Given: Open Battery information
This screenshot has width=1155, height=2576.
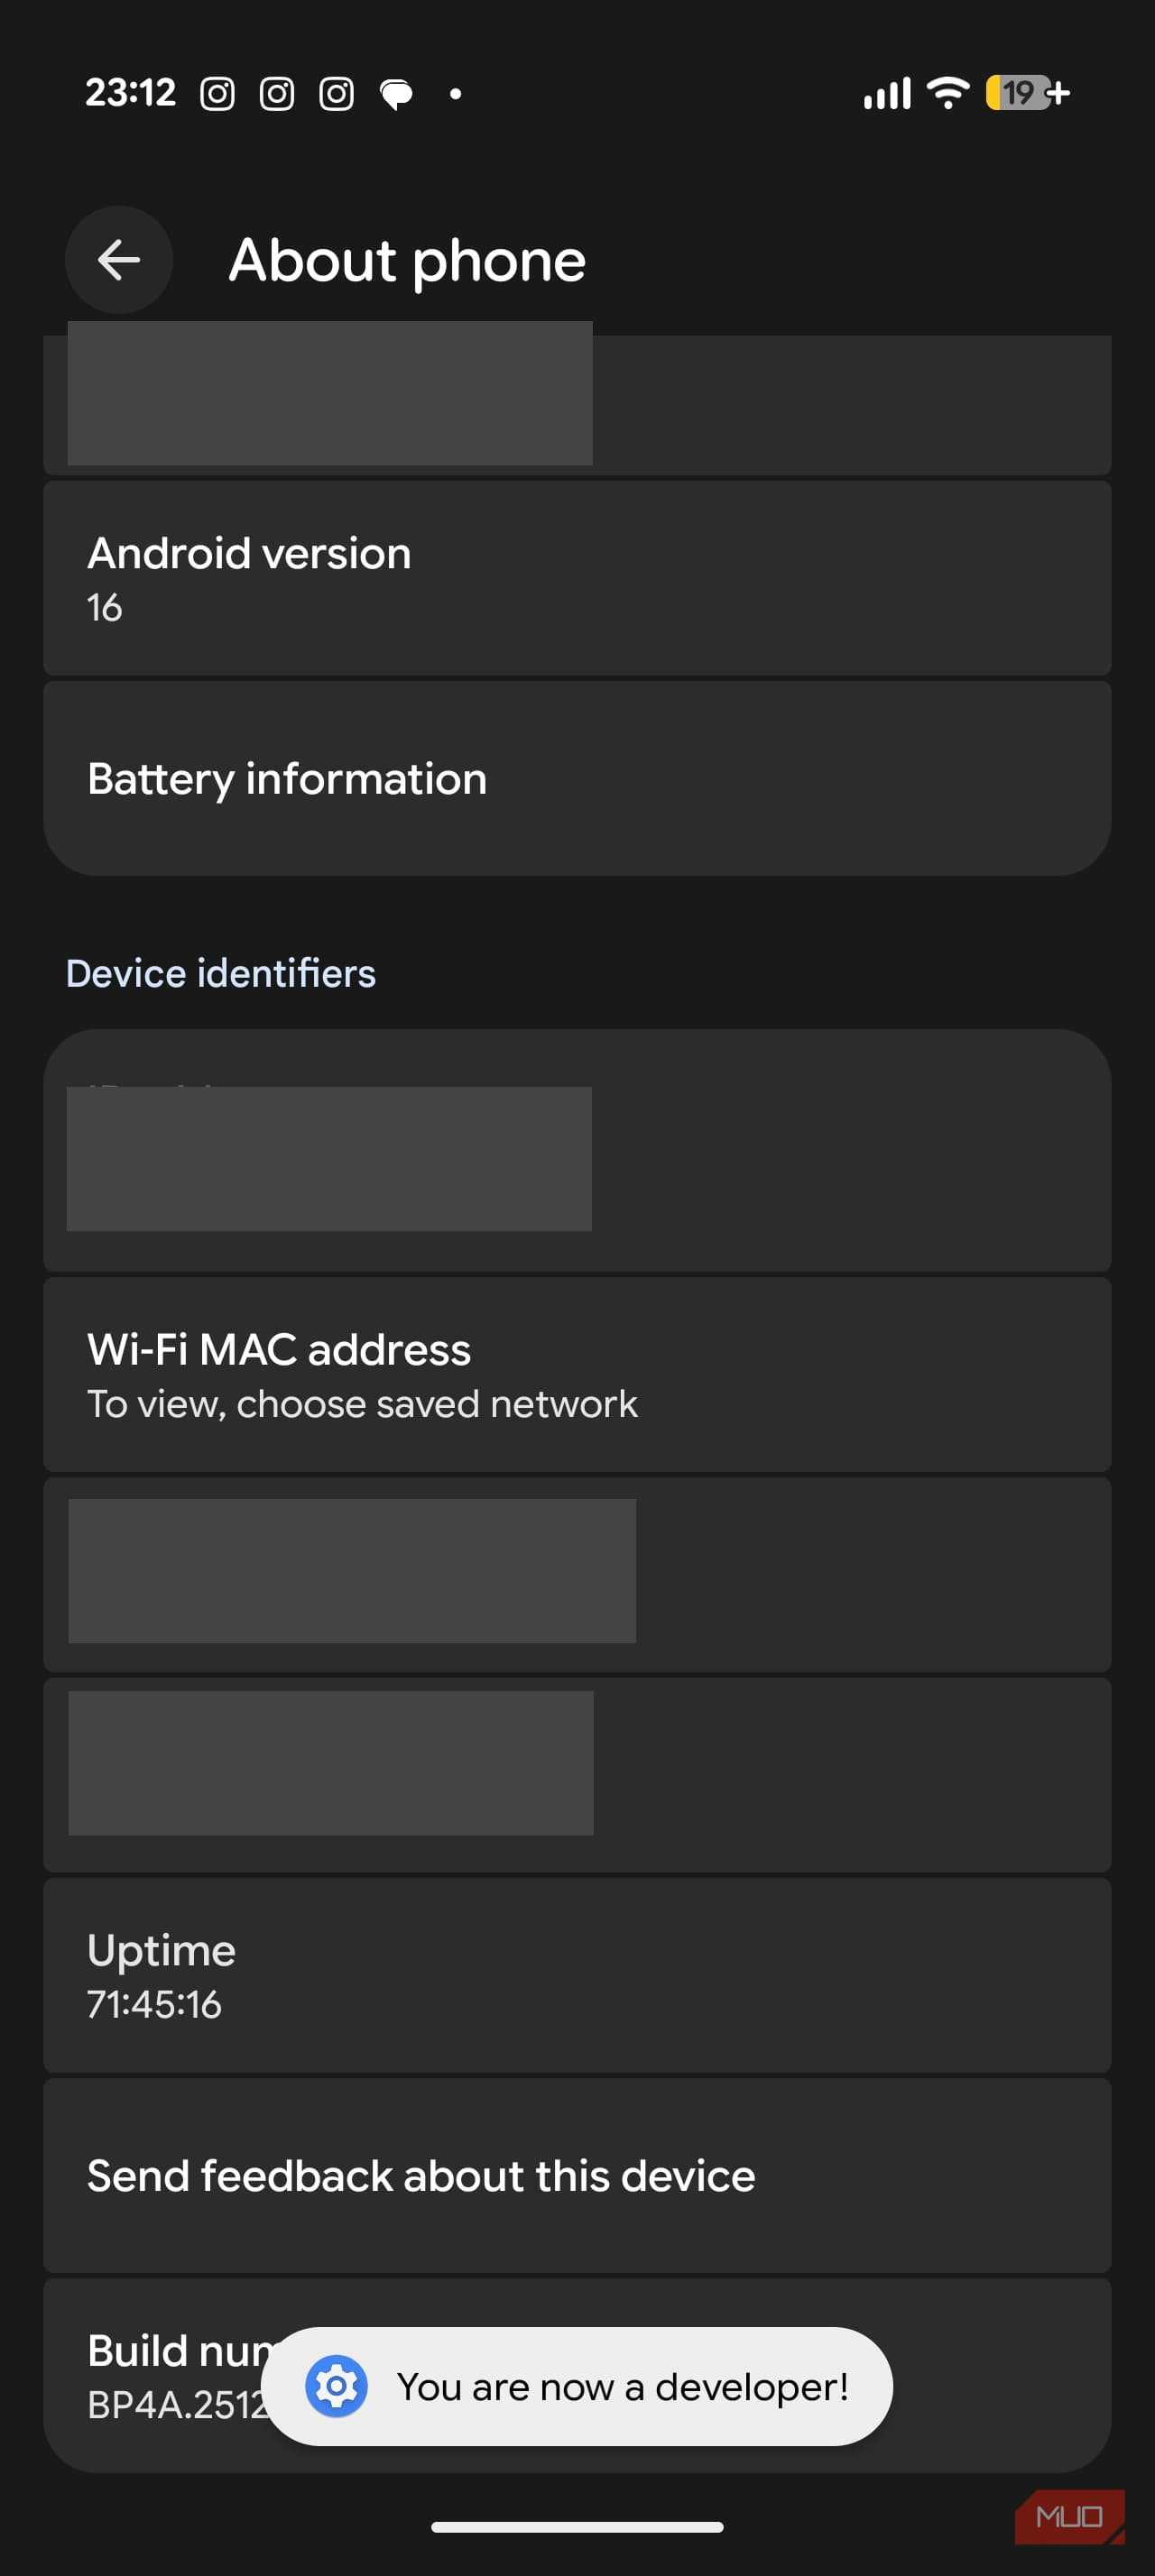Looking at the screenshot, I should click(x=577, y=778).
